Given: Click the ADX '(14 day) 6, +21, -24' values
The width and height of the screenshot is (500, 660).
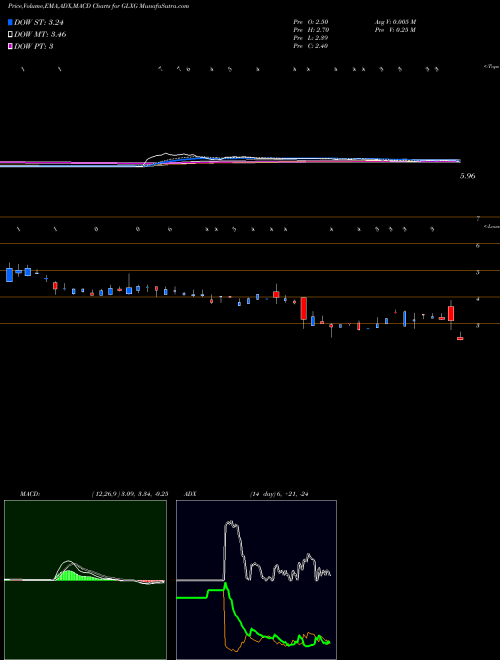Looking at the screenshot, I should pyautogui.click(x=279, y=494).
